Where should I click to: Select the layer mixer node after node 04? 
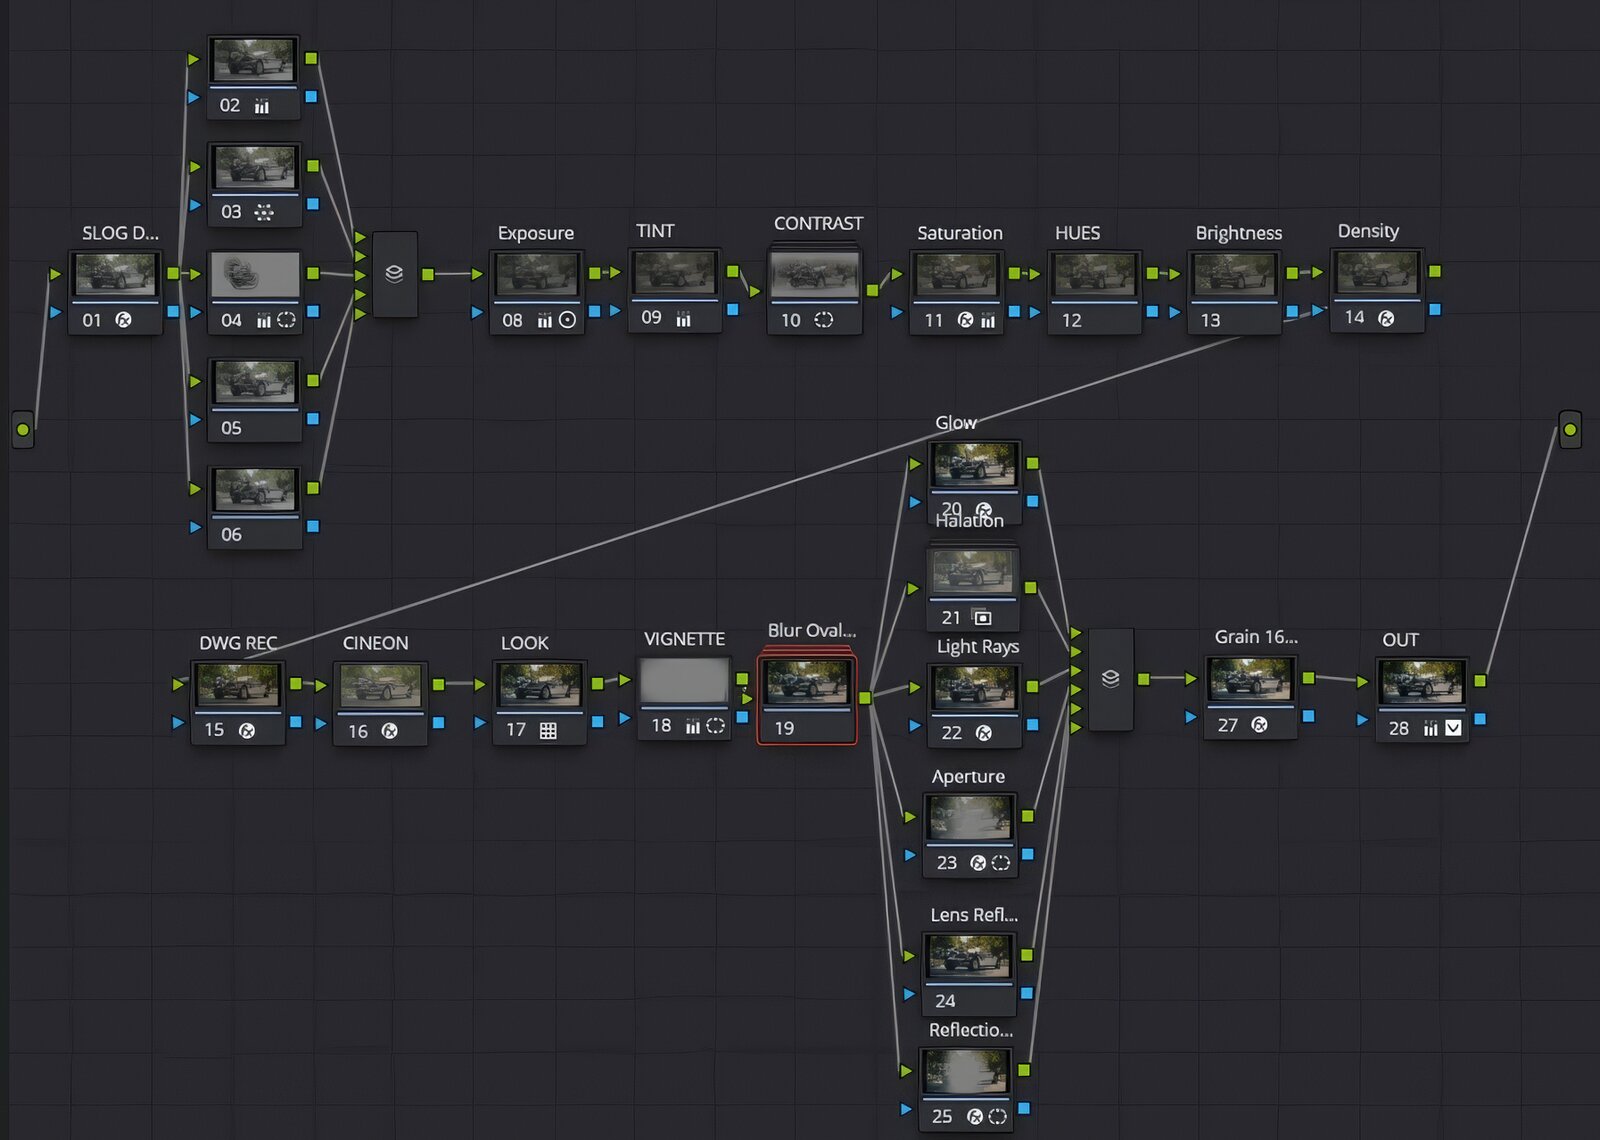click(394, 274)
